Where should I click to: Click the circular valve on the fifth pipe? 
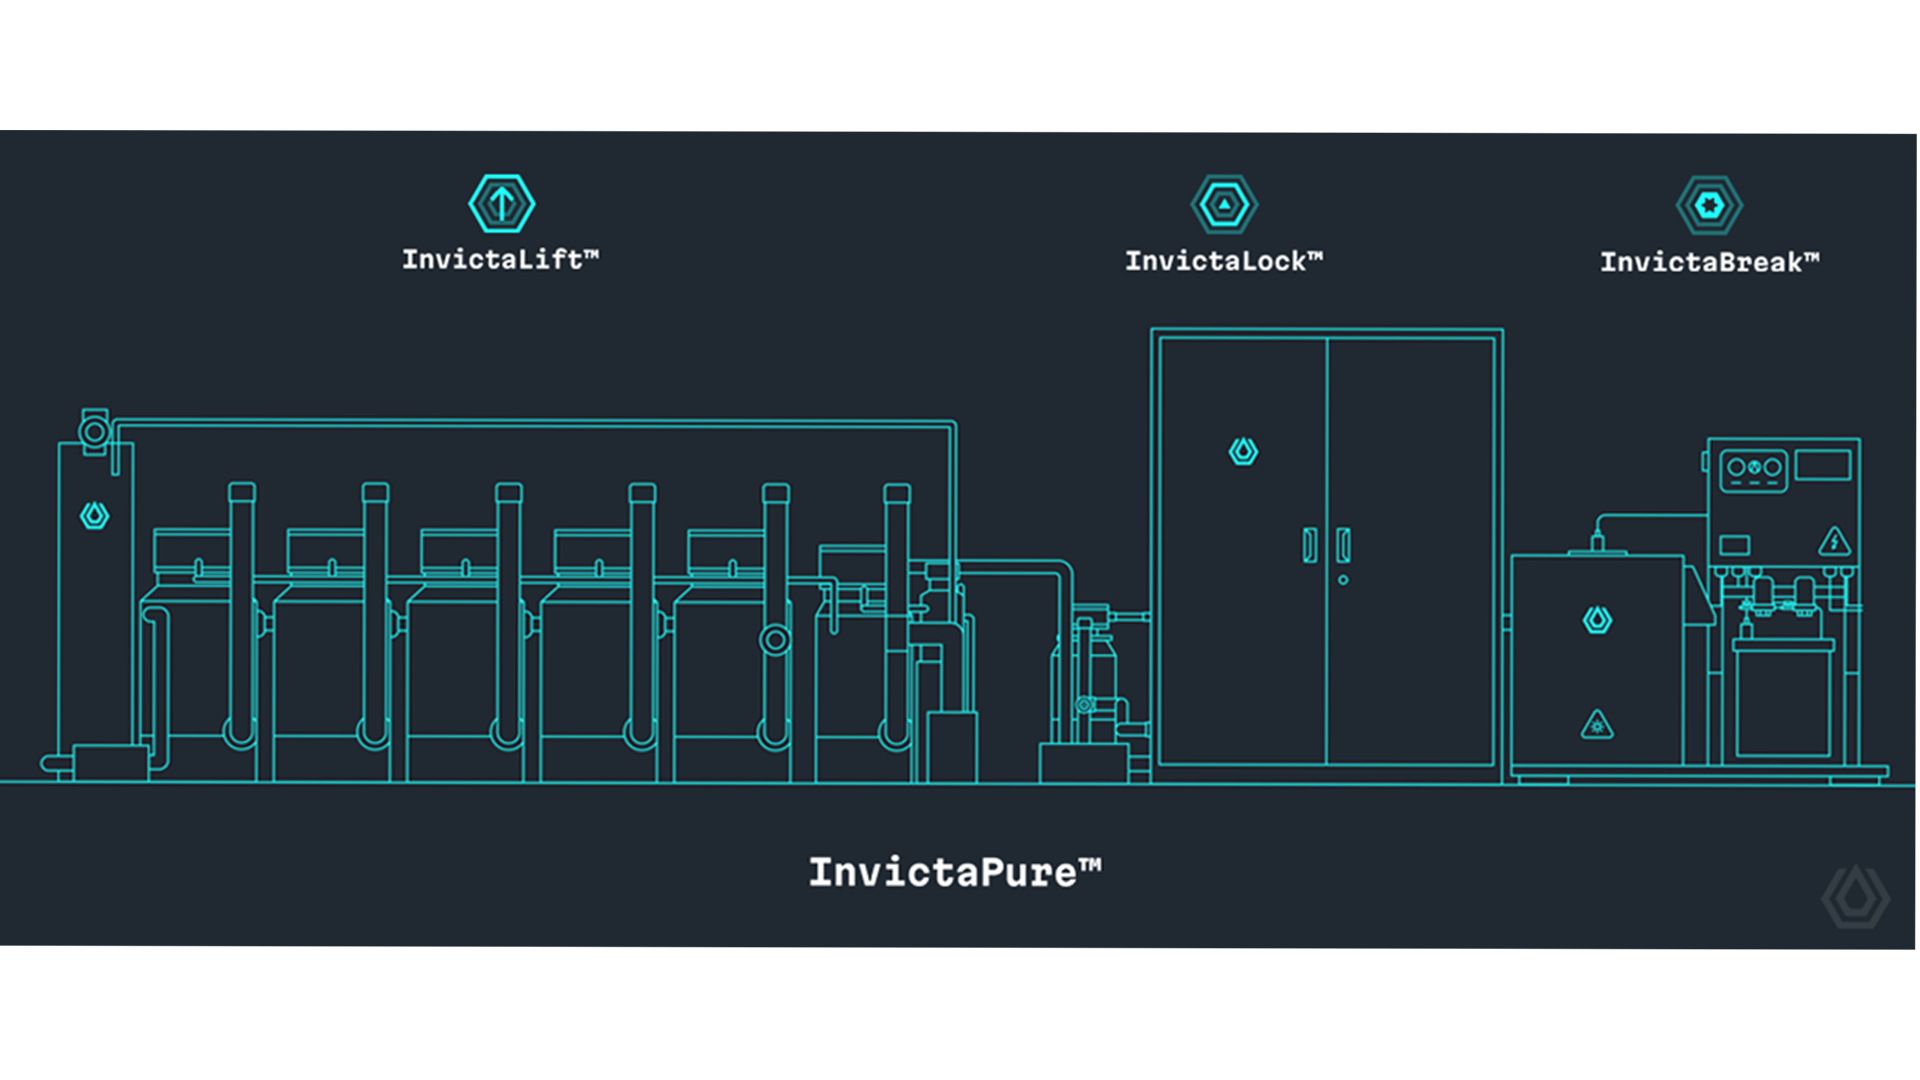[x=775, y=640]
